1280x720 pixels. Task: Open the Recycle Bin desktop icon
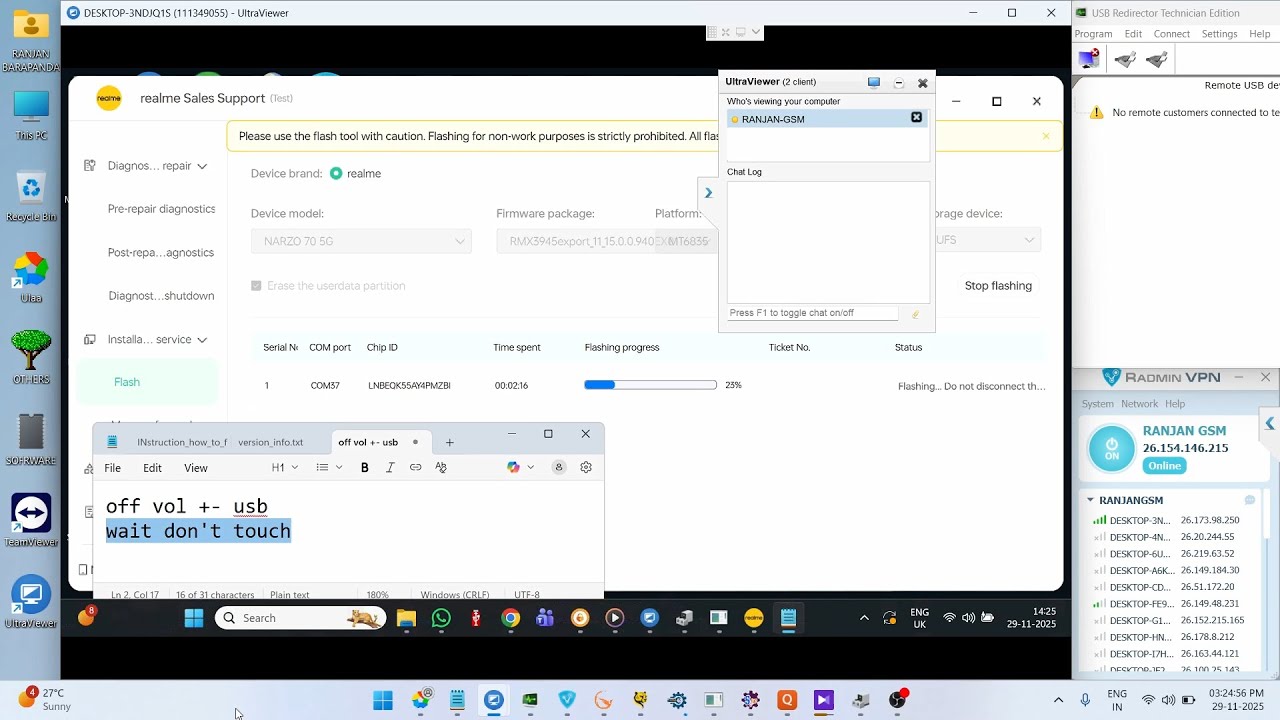31,197
